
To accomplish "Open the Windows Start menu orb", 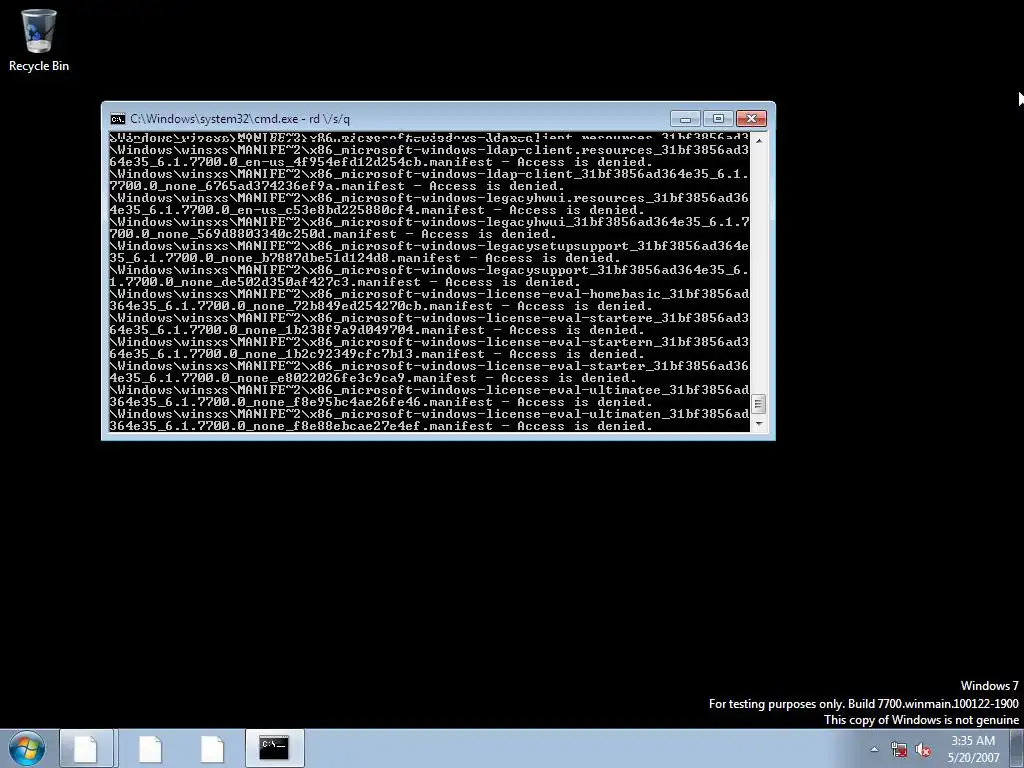I will pos(27,748).
